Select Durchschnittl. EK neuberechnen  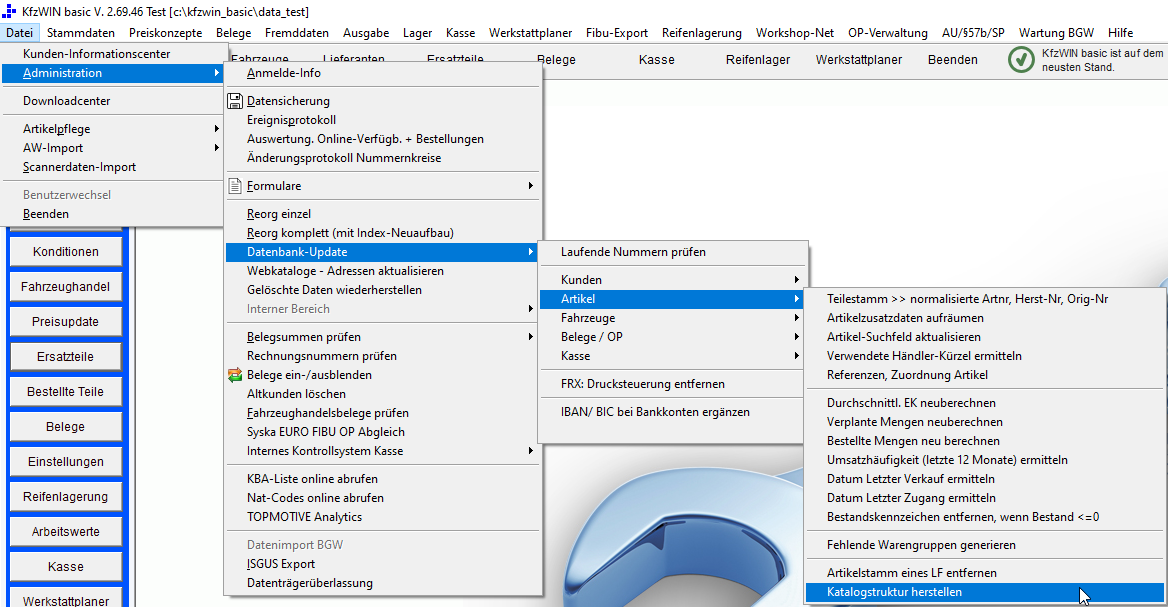point(985,403)
